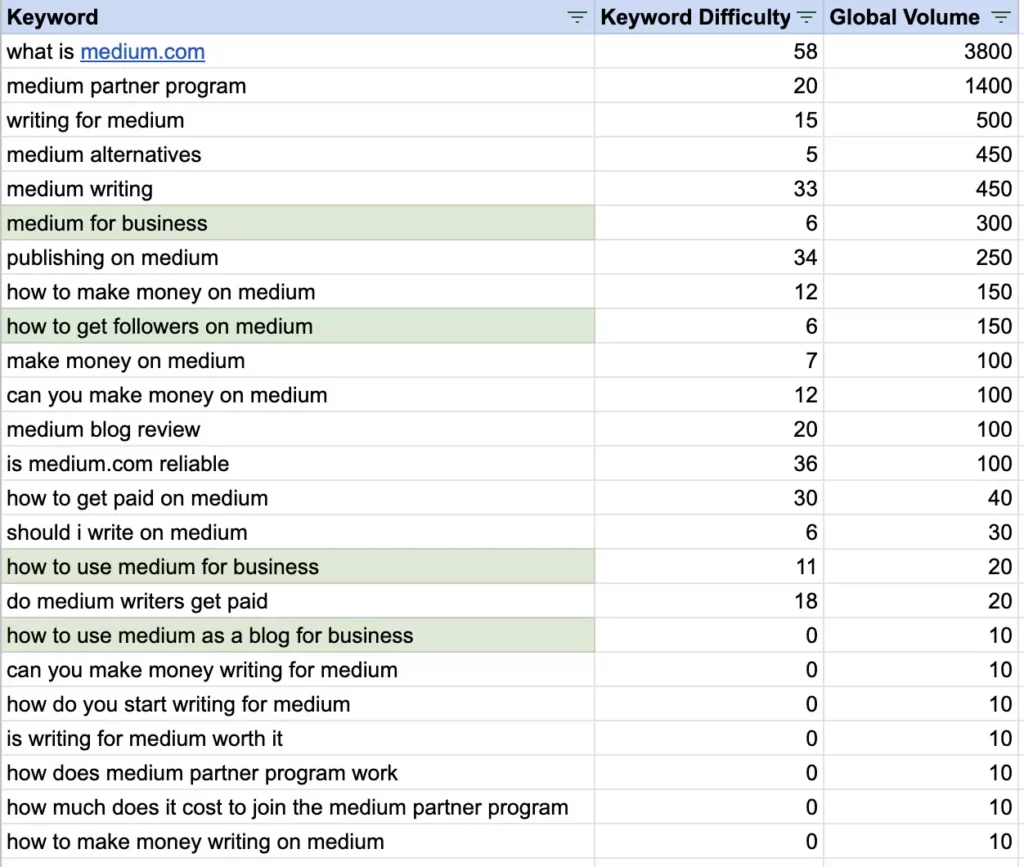The image size is (1024, 867).
Task: Select the Global Volume header label
Action: tap(905, 17)
